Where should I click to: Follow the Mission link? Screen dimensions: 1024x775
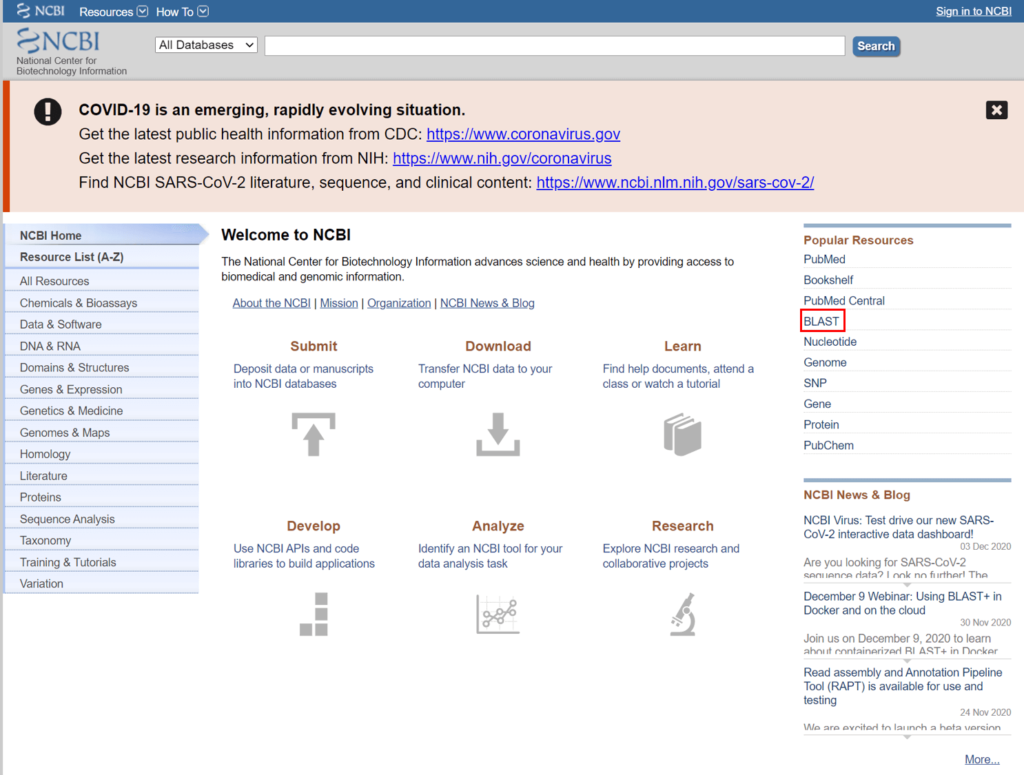339,303
